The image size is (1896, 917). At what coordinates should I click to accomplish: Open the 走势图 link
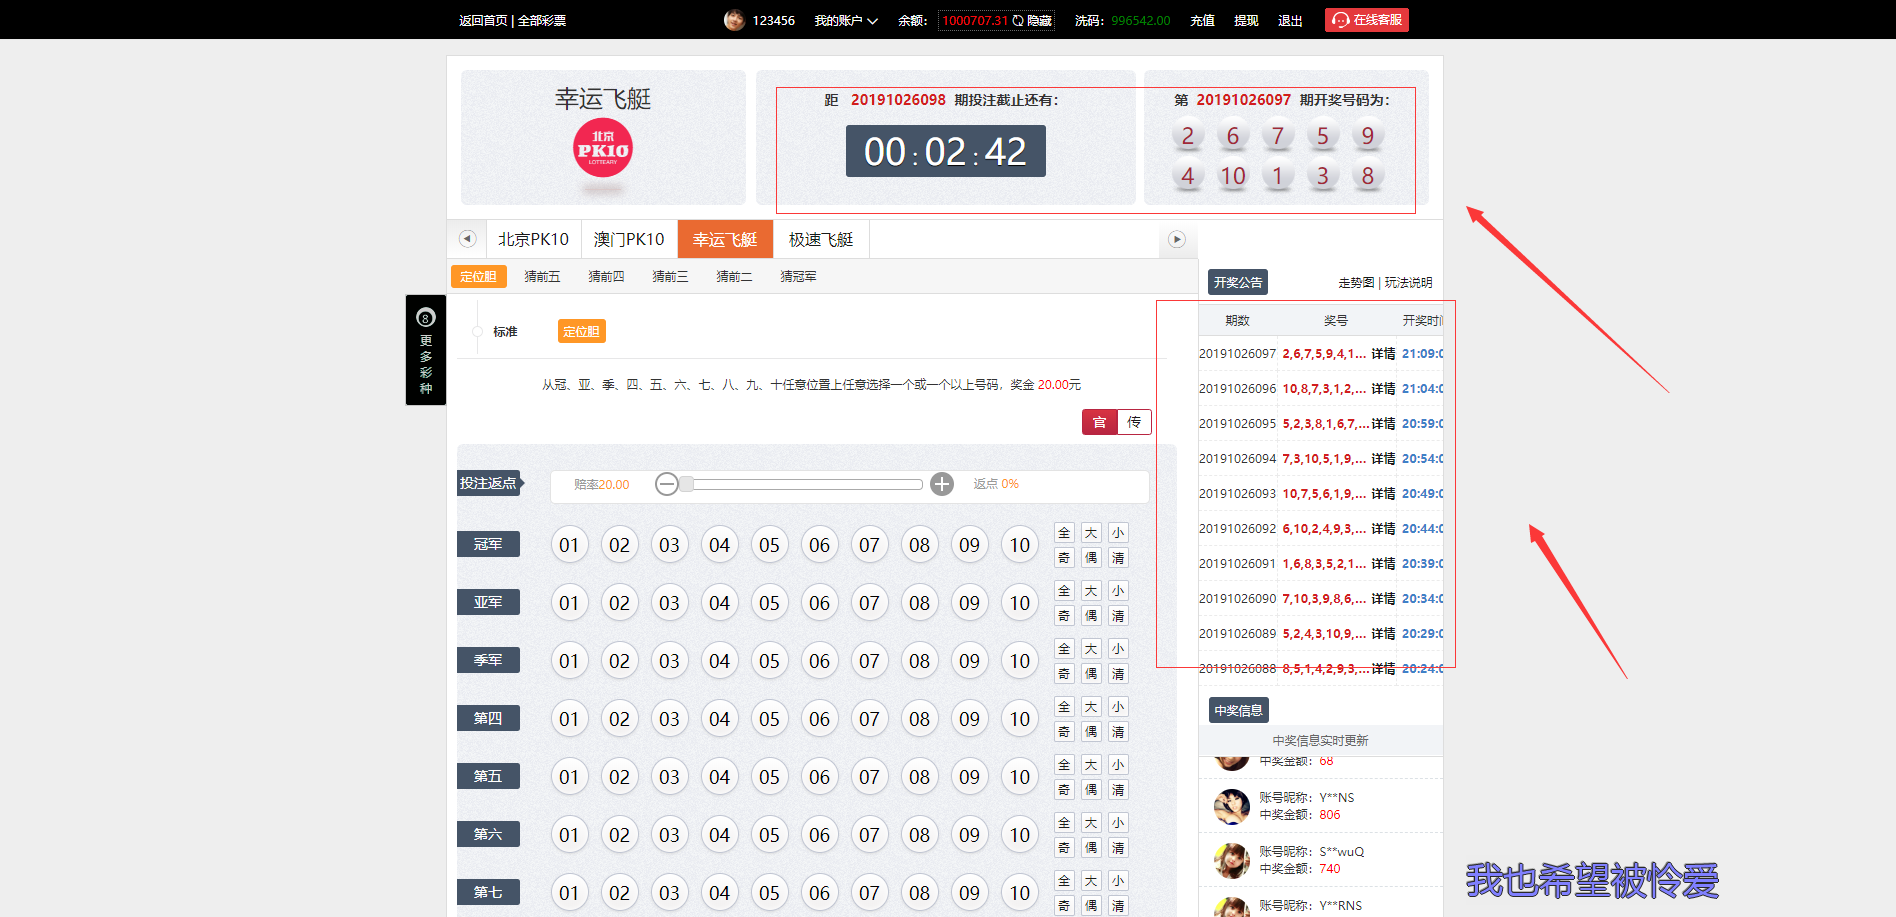(x=1356, y=283)
